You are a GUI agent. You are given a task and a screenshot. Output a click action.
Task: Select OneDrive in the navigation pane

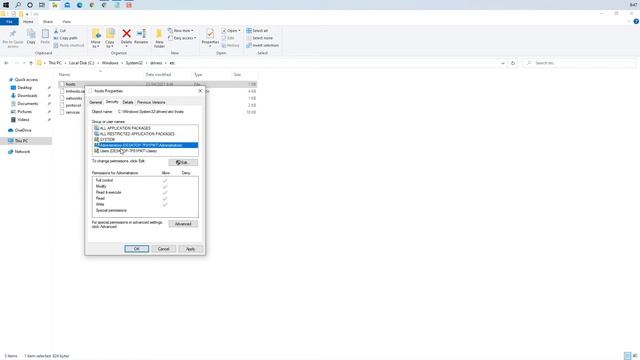(x=23, y=130)
